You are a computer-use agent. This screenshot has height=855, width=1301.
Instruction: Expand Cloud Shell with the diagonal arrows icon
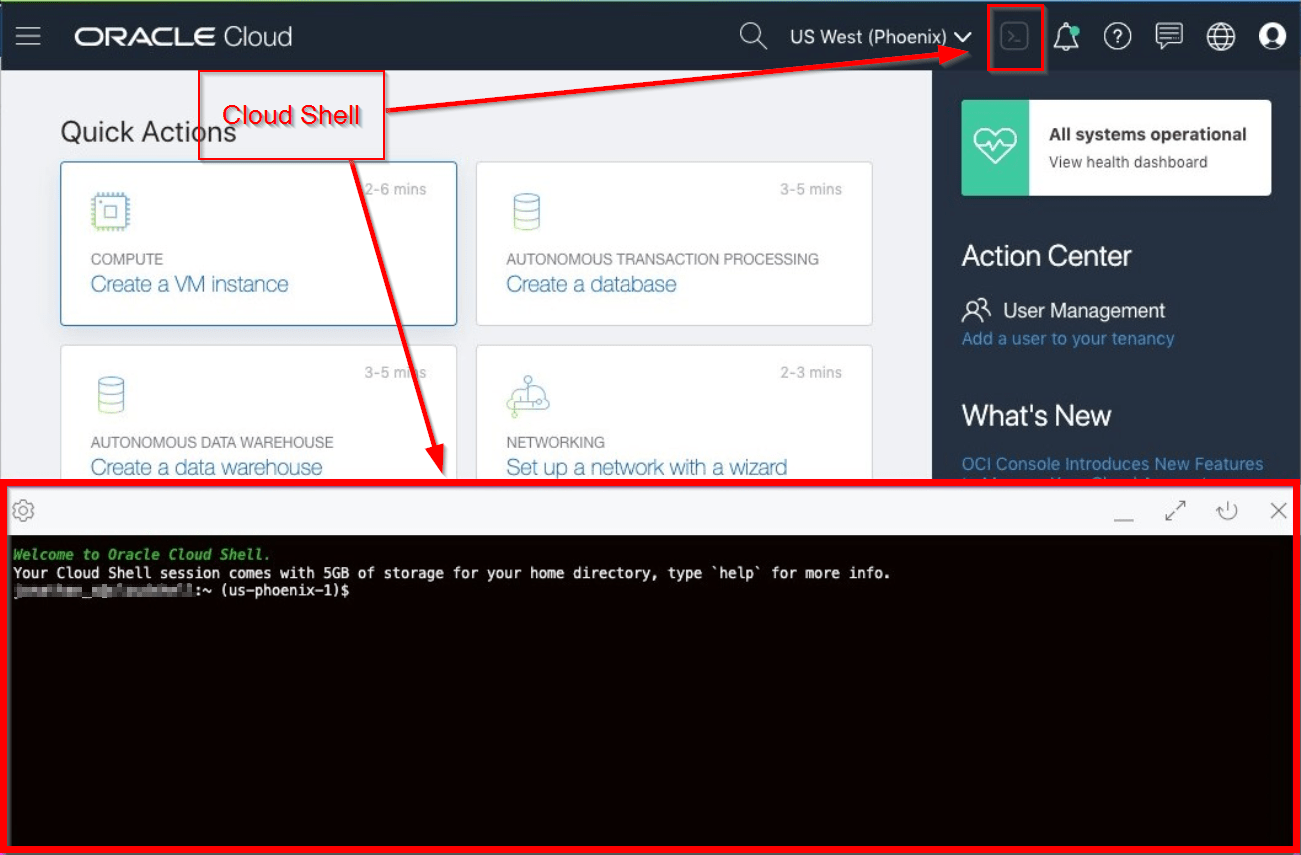pos(1175,510)
